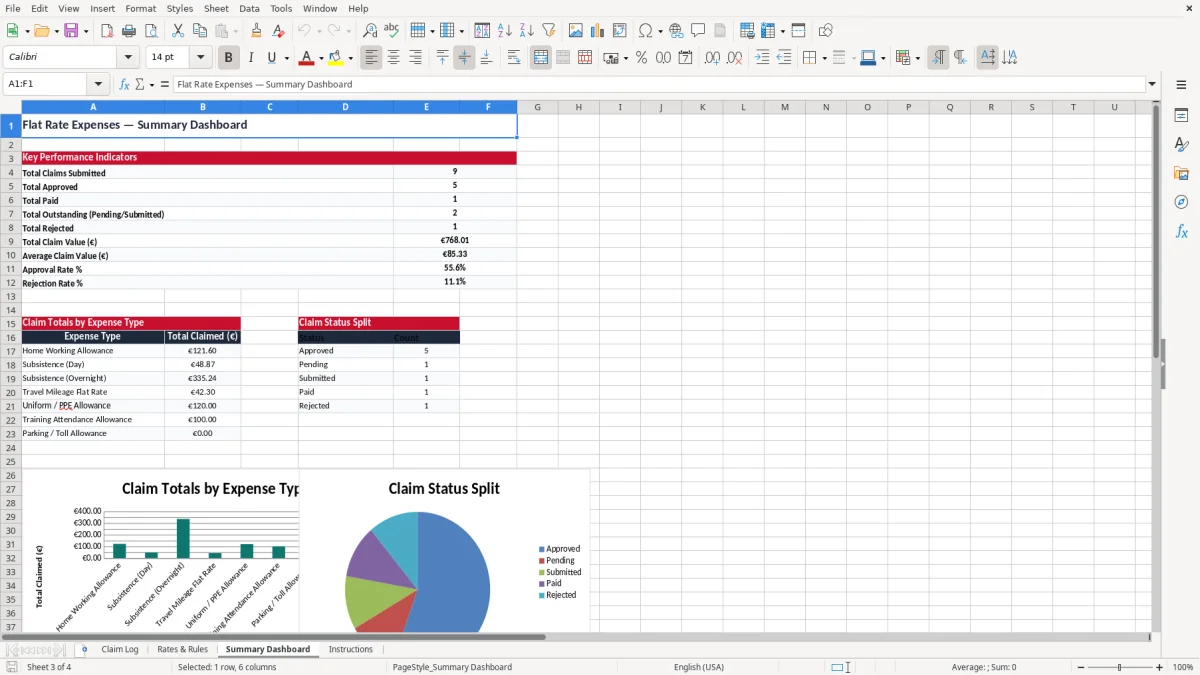The height and width of the screenshot is (675, 1200).
Task: Click the 100% zoom level indicator
Action: point(1183,667)
